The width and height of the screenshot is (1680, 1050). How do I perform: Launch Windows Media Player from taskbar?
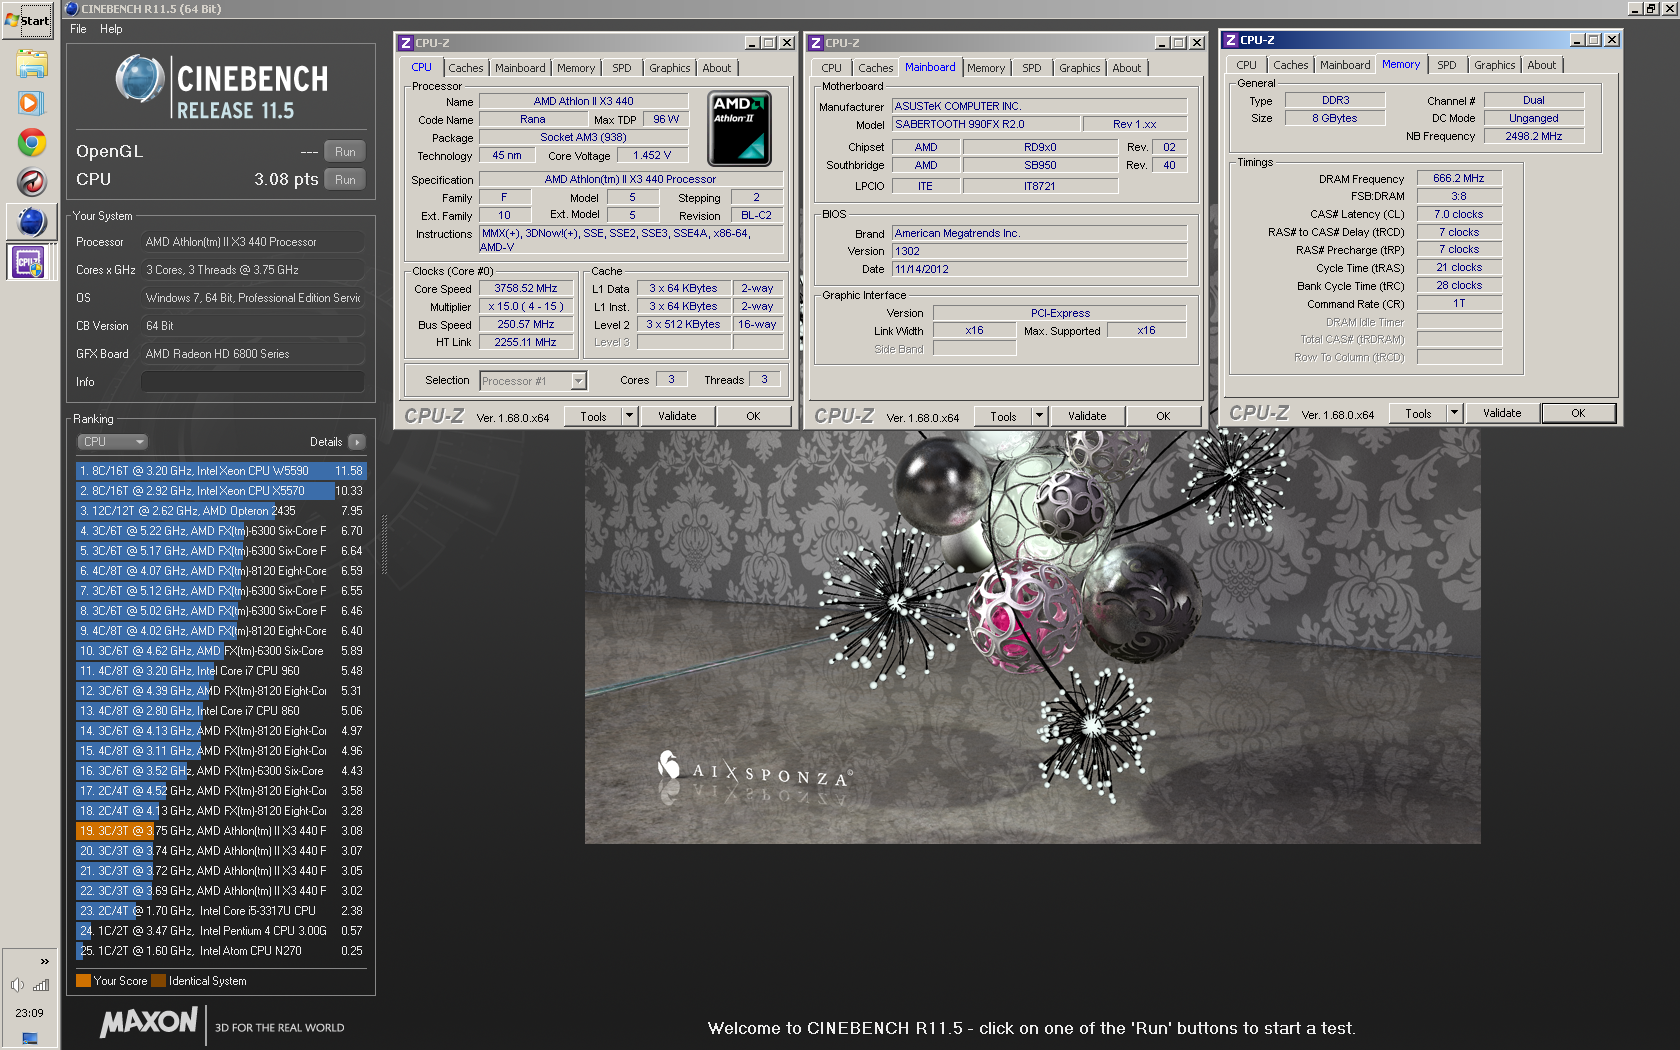click(30, 103)
